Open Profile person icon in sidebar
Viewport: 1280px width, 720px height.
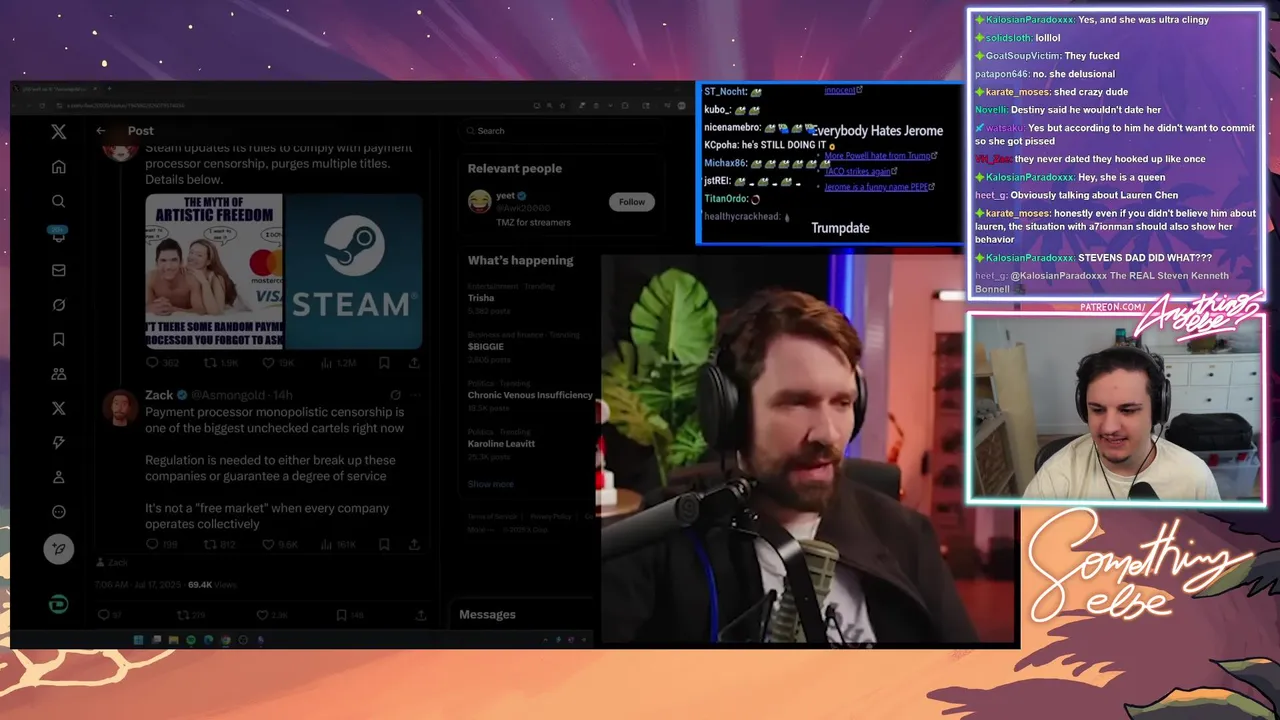click(58, 477)
